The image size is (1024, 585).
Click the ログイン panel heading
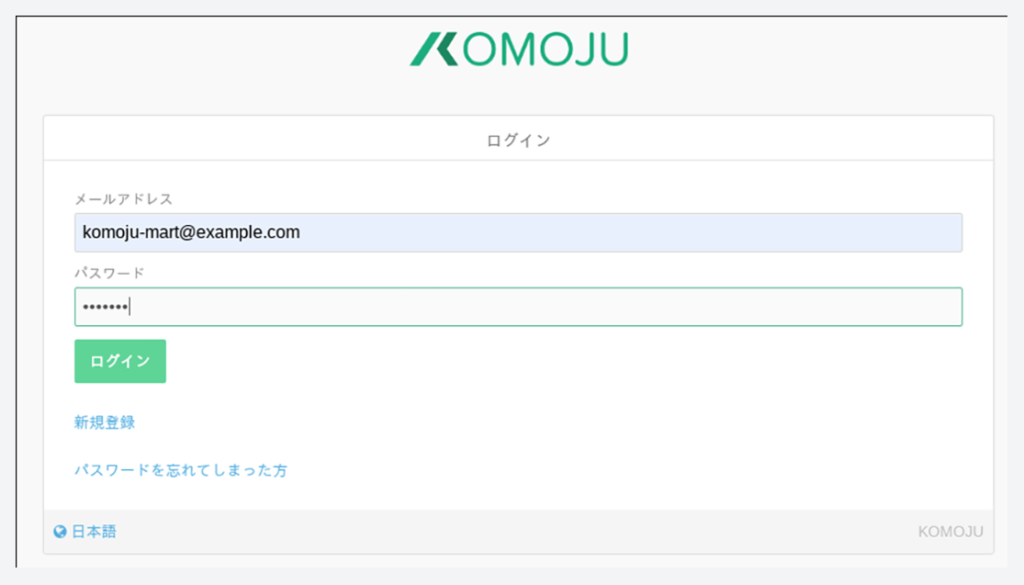pos(519,140)
